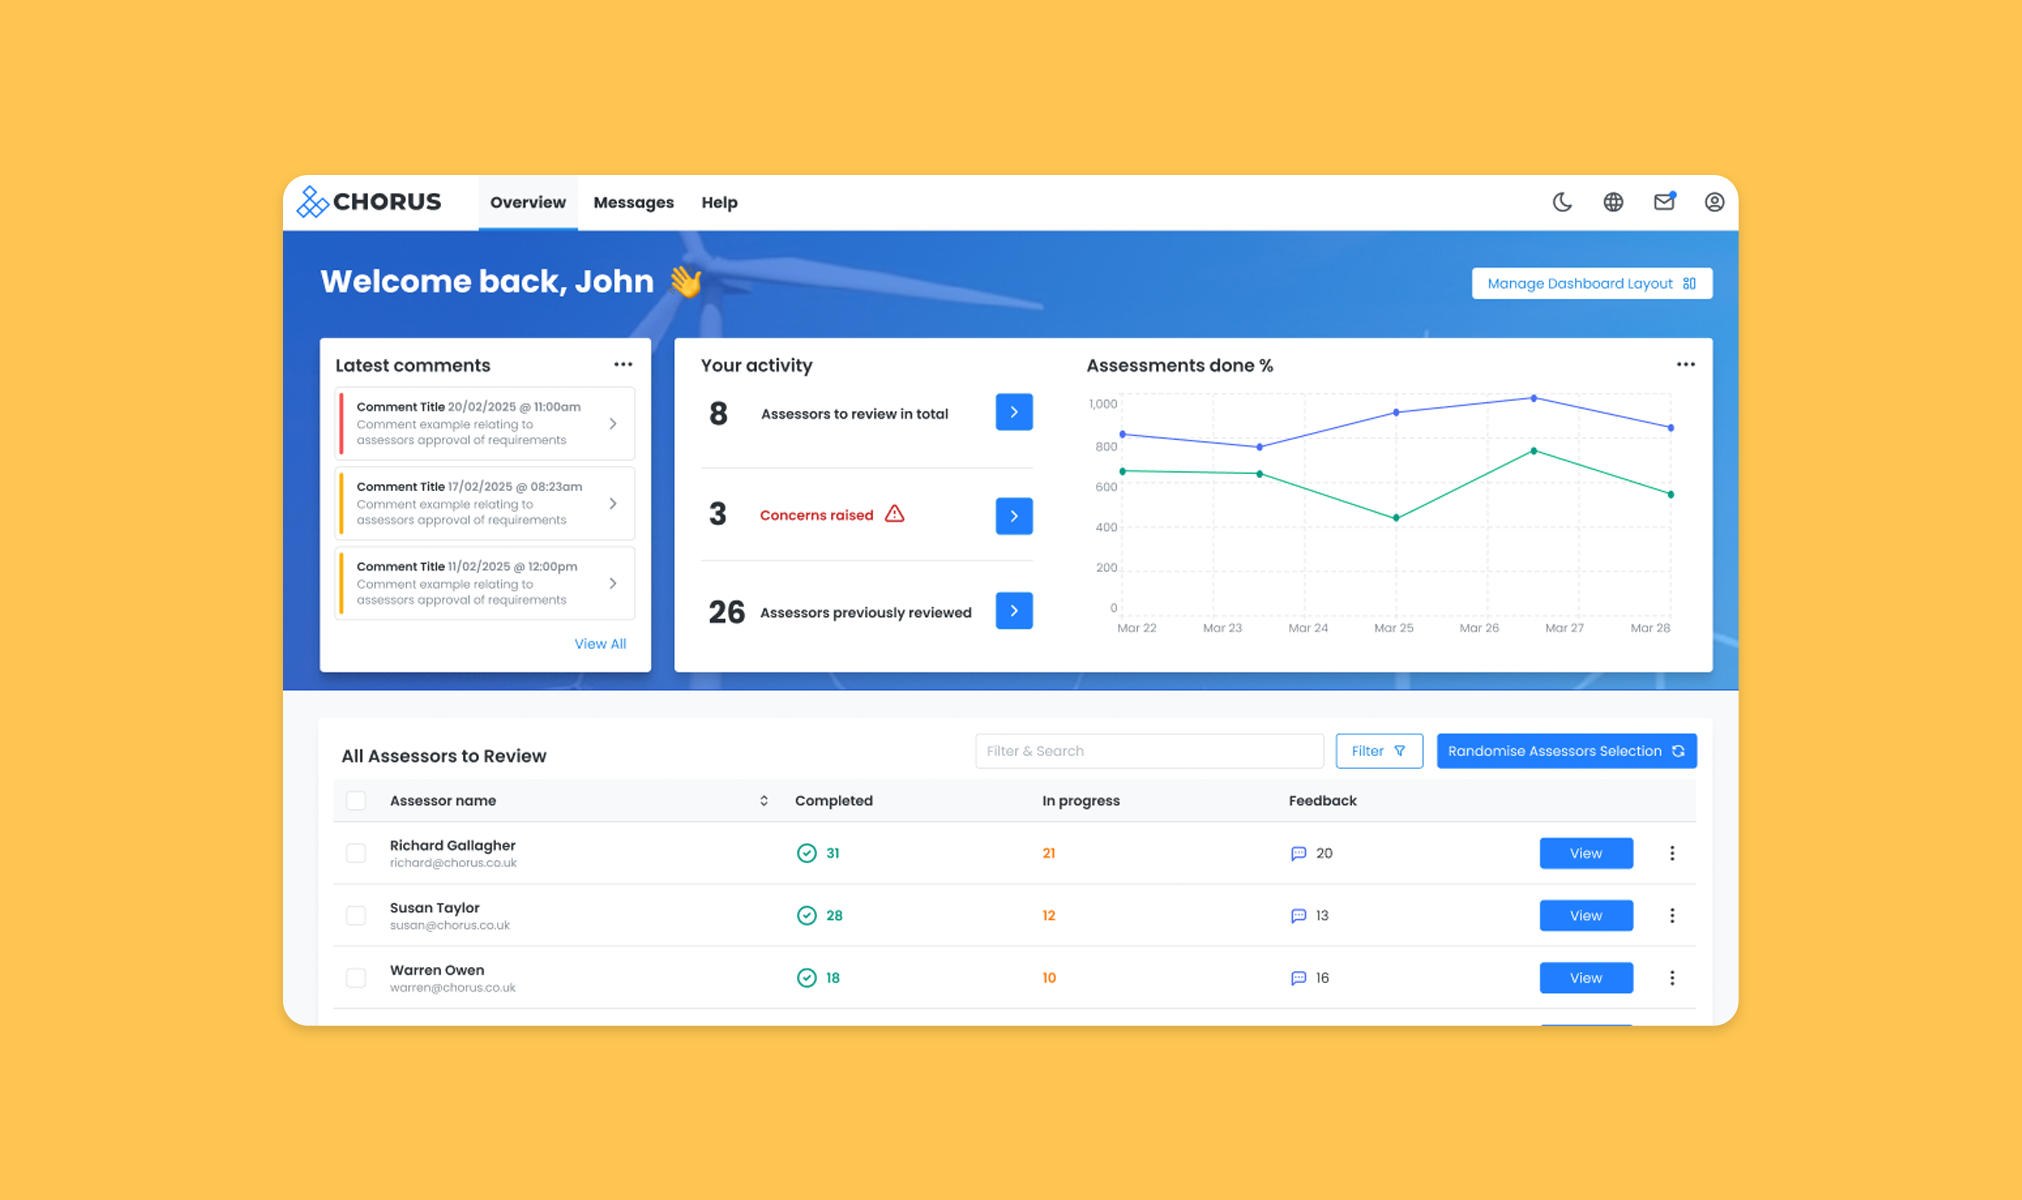Open Assessments done chart options menu
Image resolution: width=2022 pixels, height=1200 pixels.
coord(1685,365)
